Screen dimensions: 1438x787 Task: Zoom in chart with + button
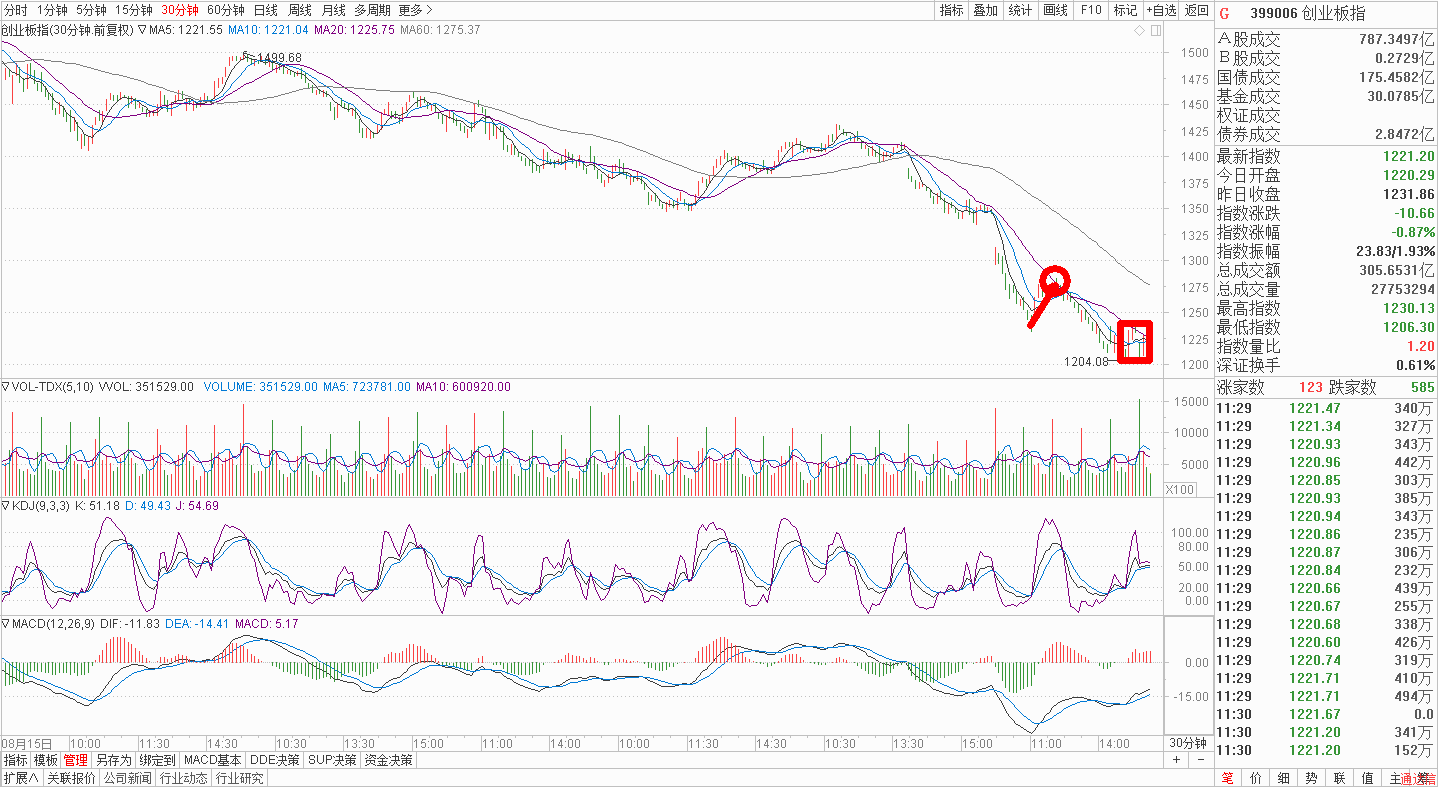coord(1177,760)
